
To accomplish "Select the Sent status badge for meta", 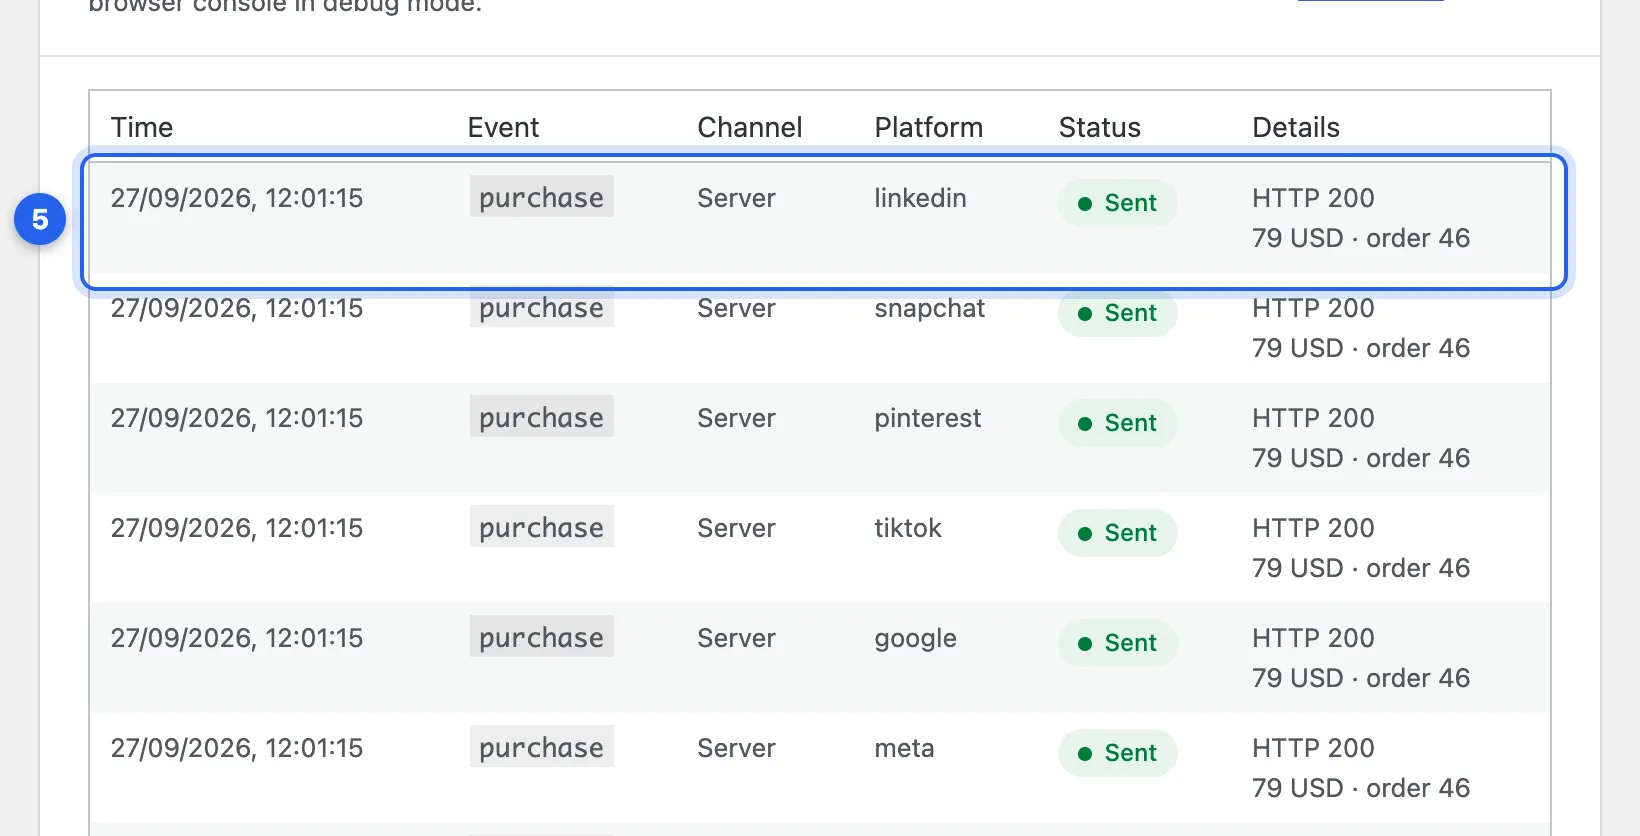I will (1118, 753).
